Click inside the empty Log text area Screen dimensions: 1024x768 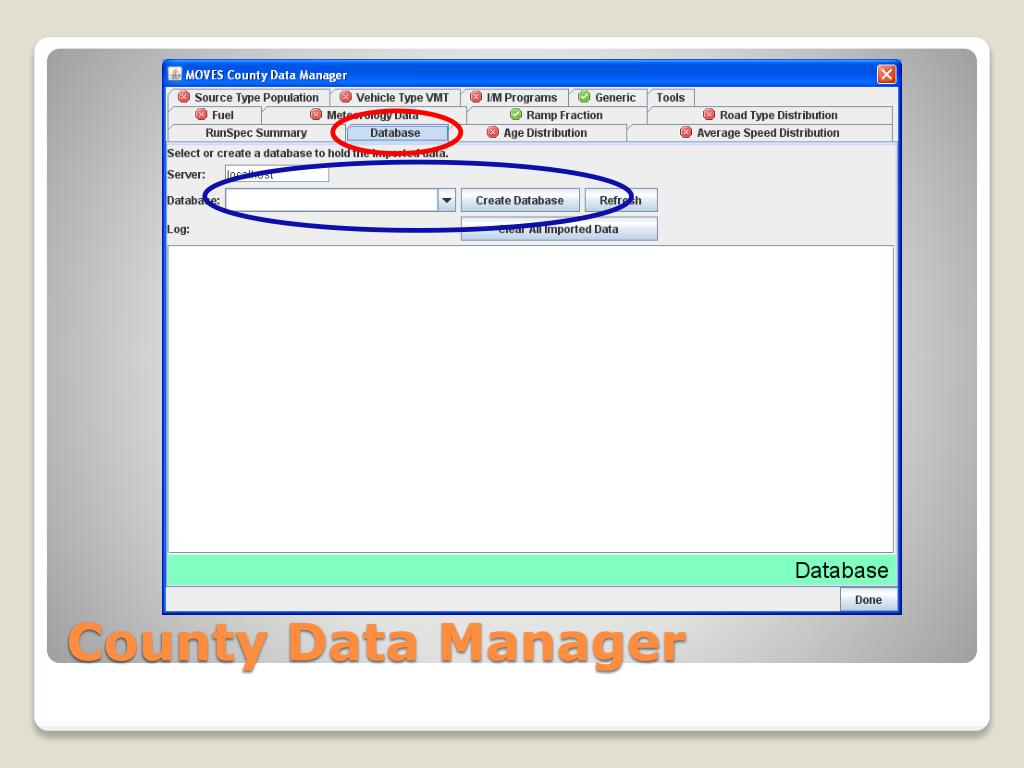tap(530, 399)
